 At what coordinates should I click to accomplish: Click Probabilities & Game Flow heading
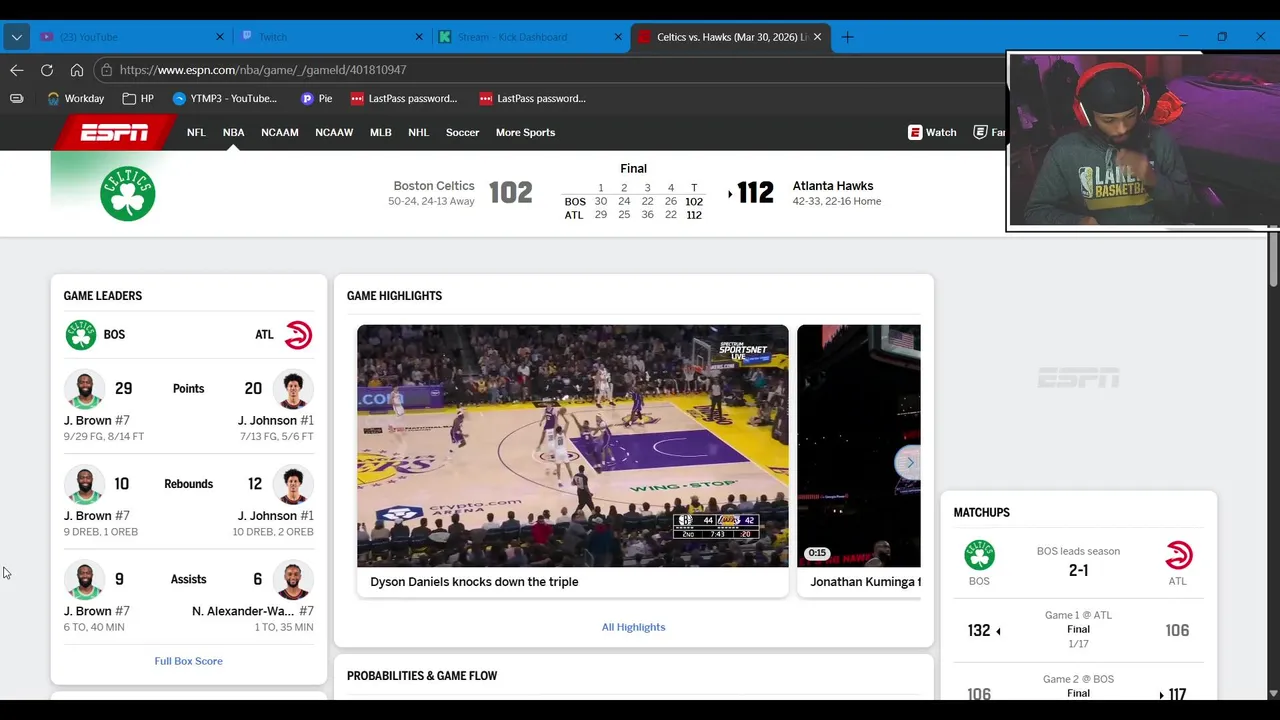pos(422,676)
